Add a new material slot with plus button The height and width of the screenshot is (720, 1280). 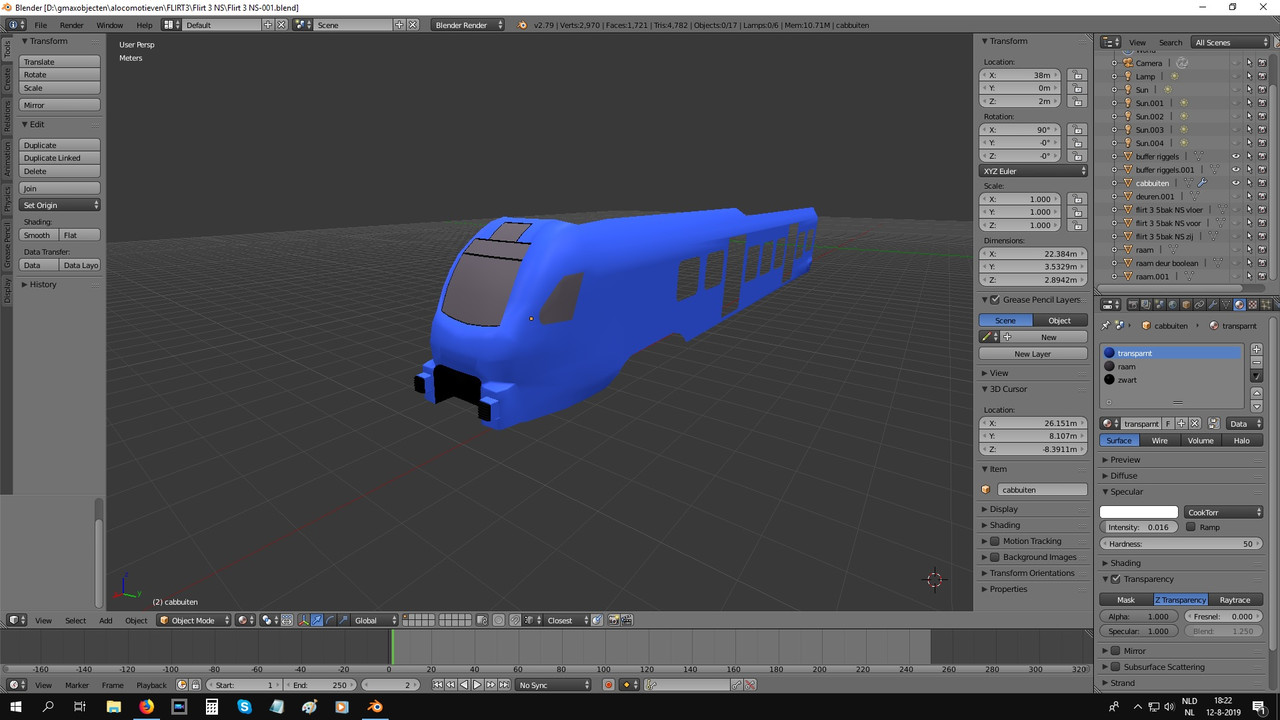(1257, 350)
